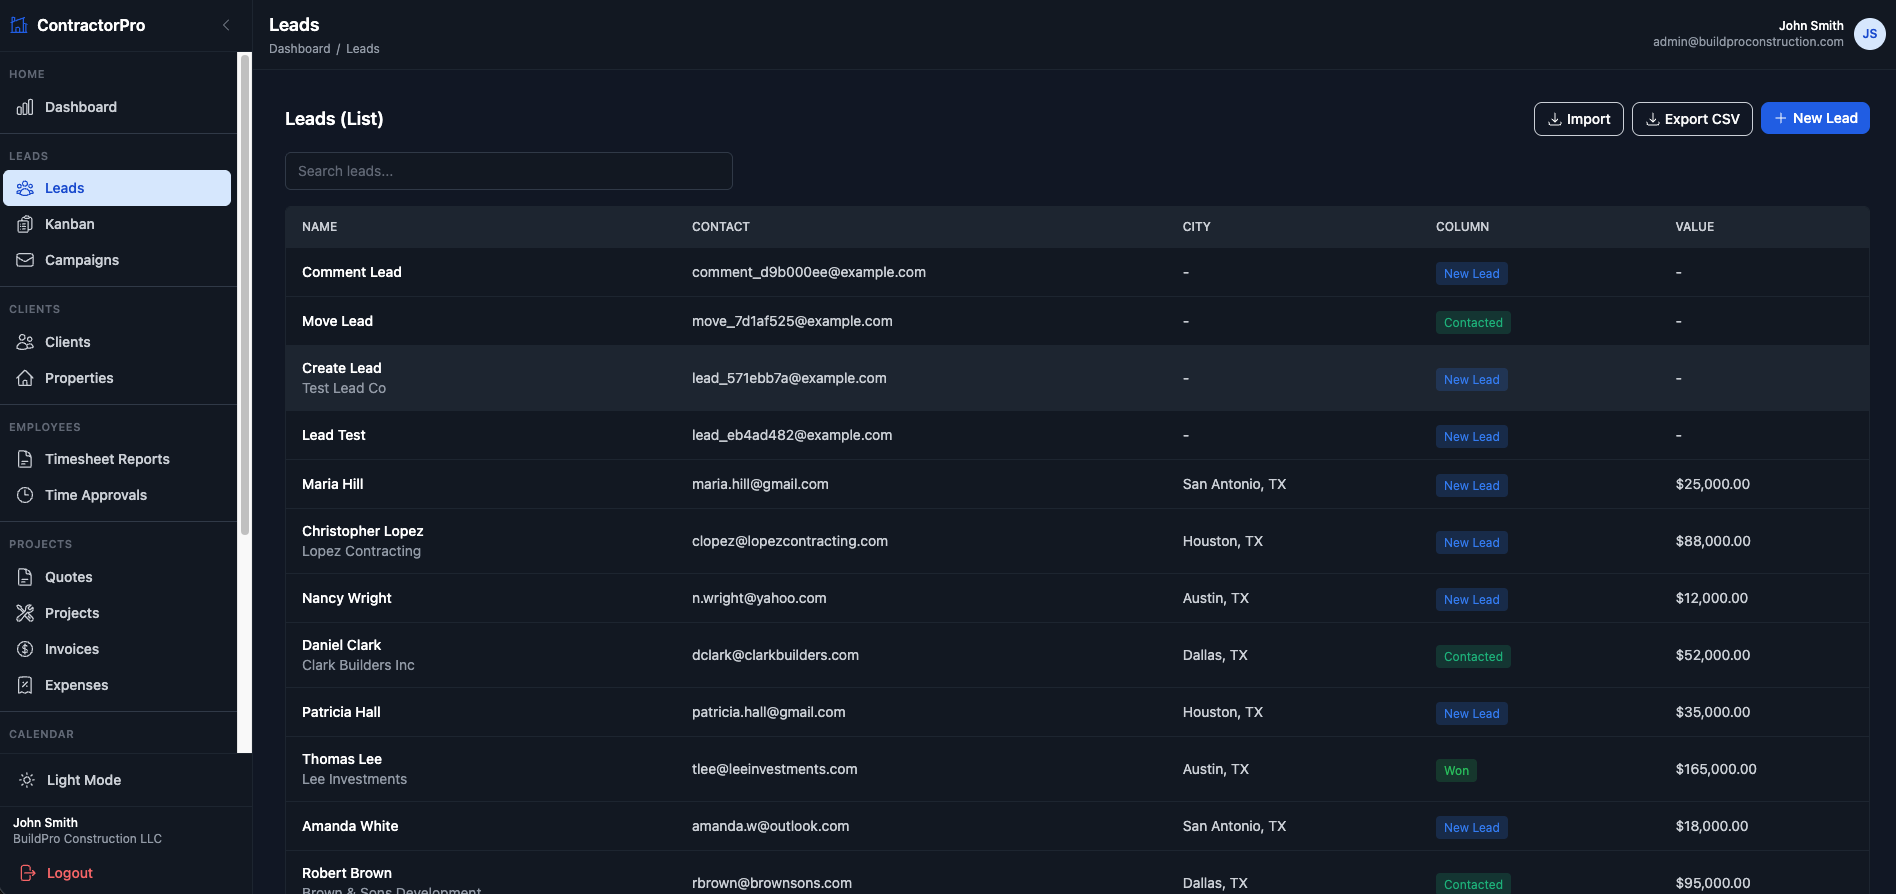This screenshot has width=1896, height=894.
Task: Open the Comment Lead row
Action: [x=1077, y=272]
